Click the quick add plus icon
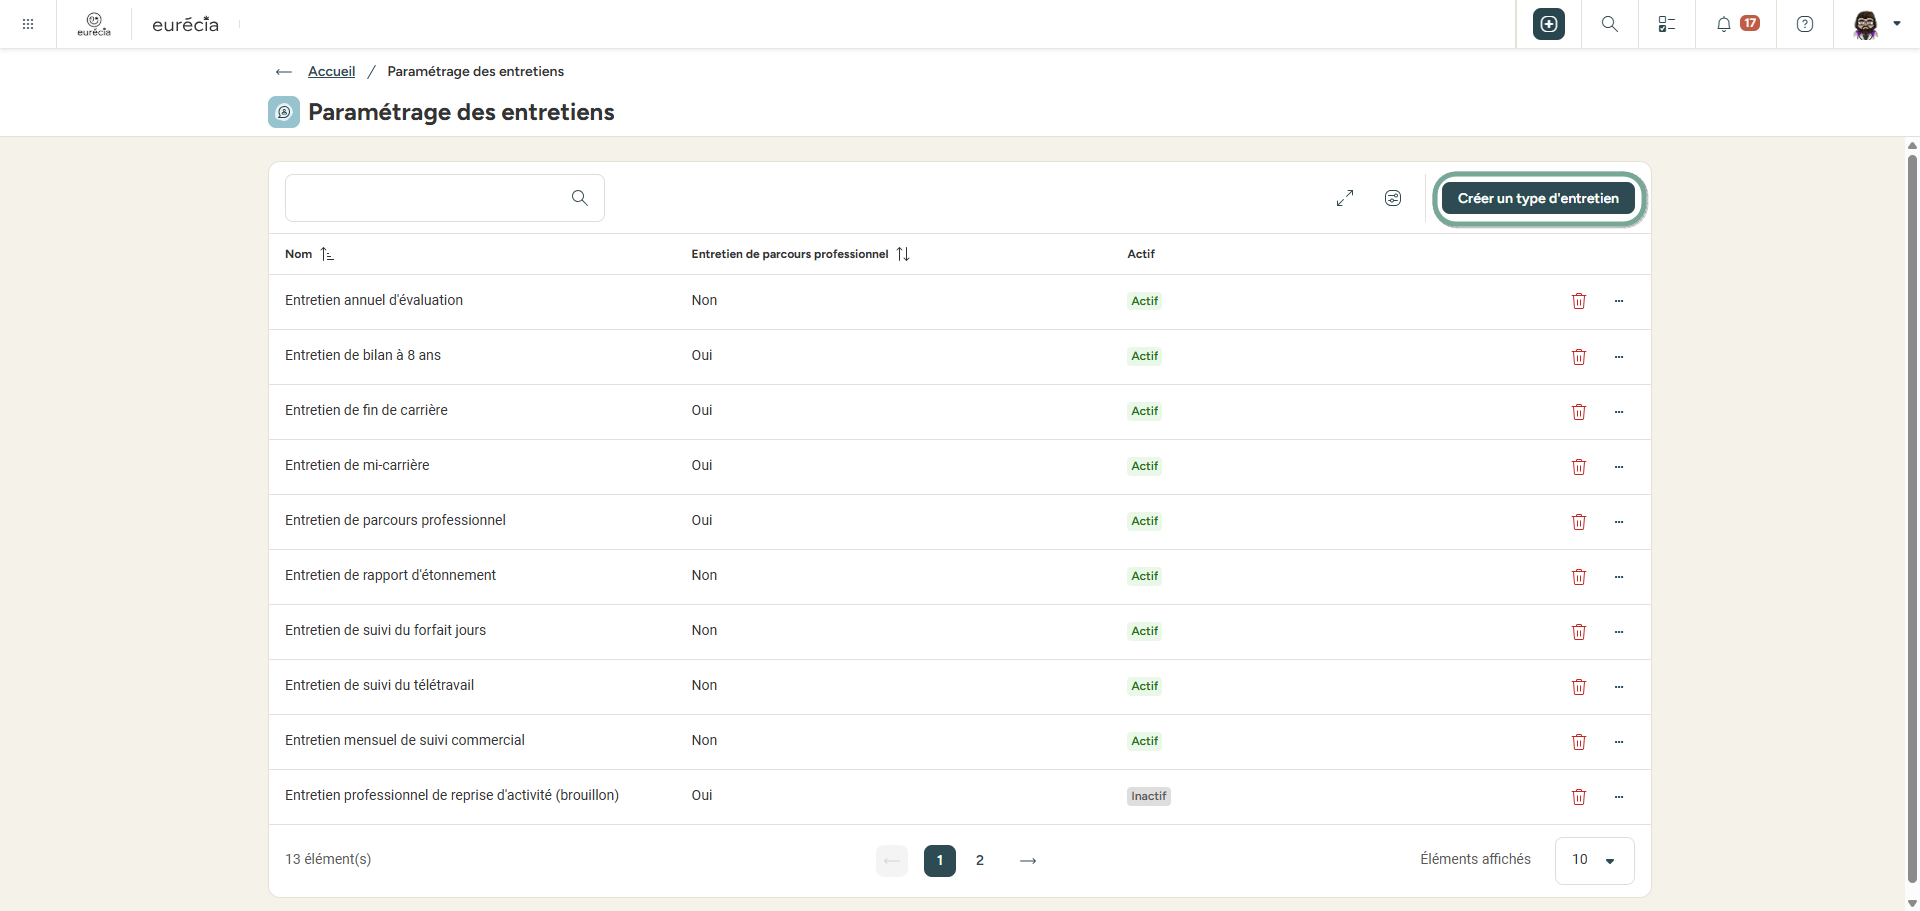The height and width of the screenshot is (911, 1920). pos(1549,24)
